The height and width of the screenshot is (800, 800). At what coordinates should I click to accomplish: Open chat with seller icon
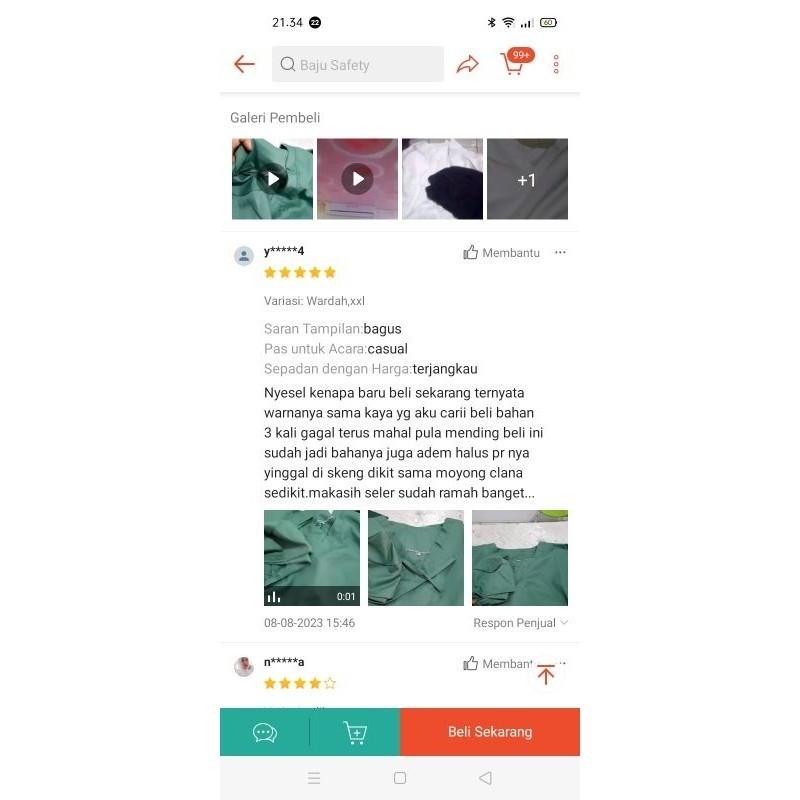(x=265, y=733)
